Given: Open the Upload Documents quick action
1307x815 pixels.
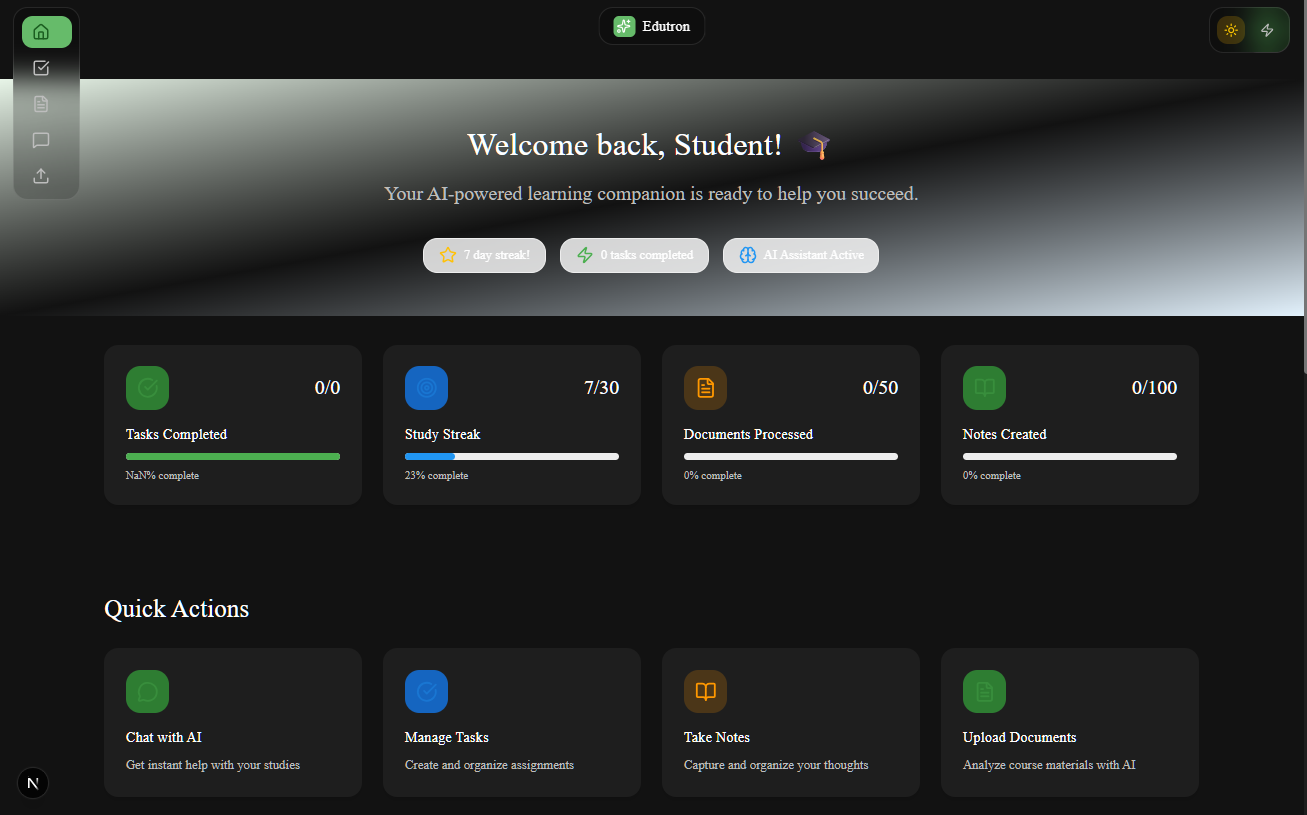Looking at the screenshot, I should pyautogui.click(x=1070, y=722).
